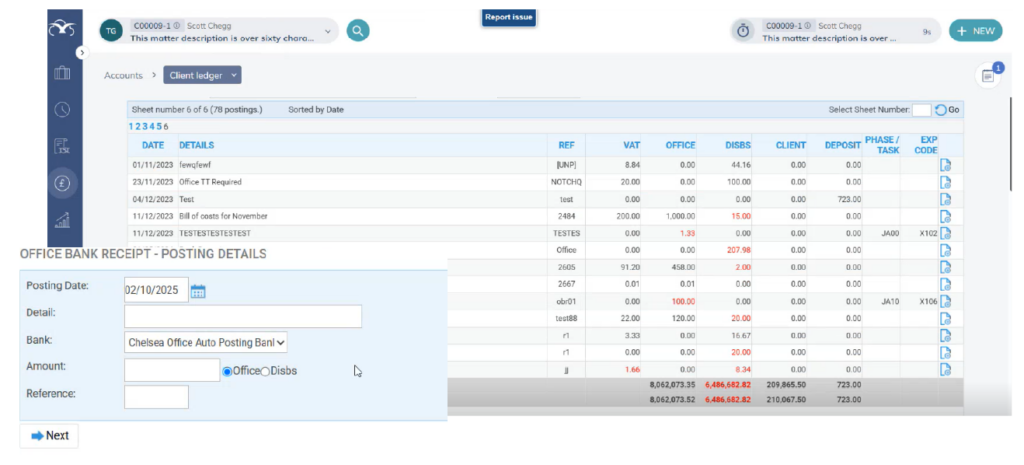Click the NEW button
This screenshot has width=1024, height=465.
coord(975,31)
